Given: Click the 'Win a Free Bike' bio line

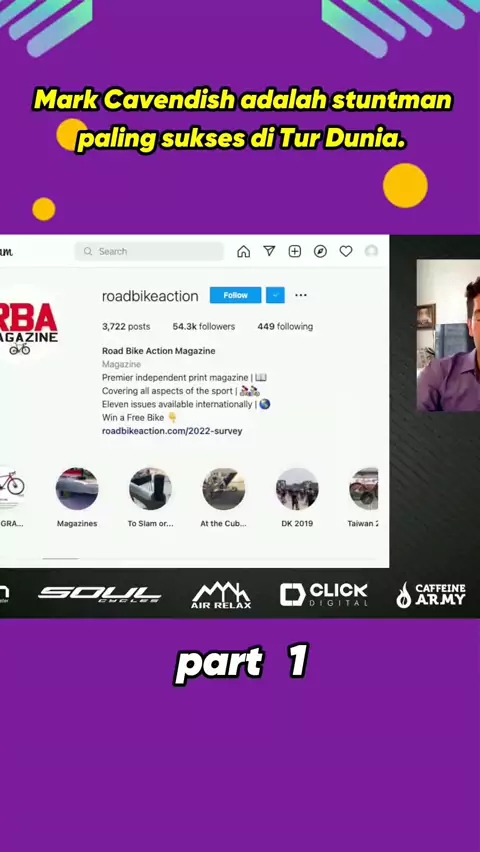Looking at the screenshot, I should 140,417.
